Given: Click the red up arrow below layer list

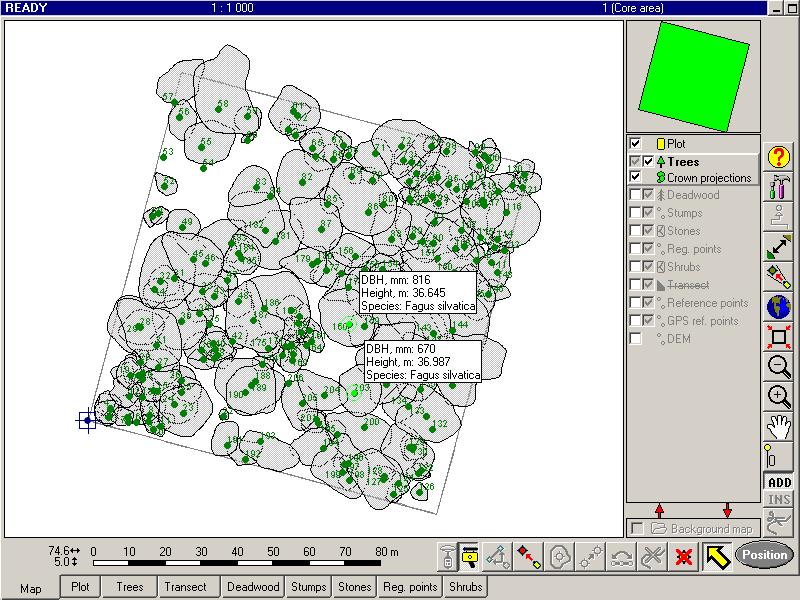Looking at the screenshot, I should point(659,511).
